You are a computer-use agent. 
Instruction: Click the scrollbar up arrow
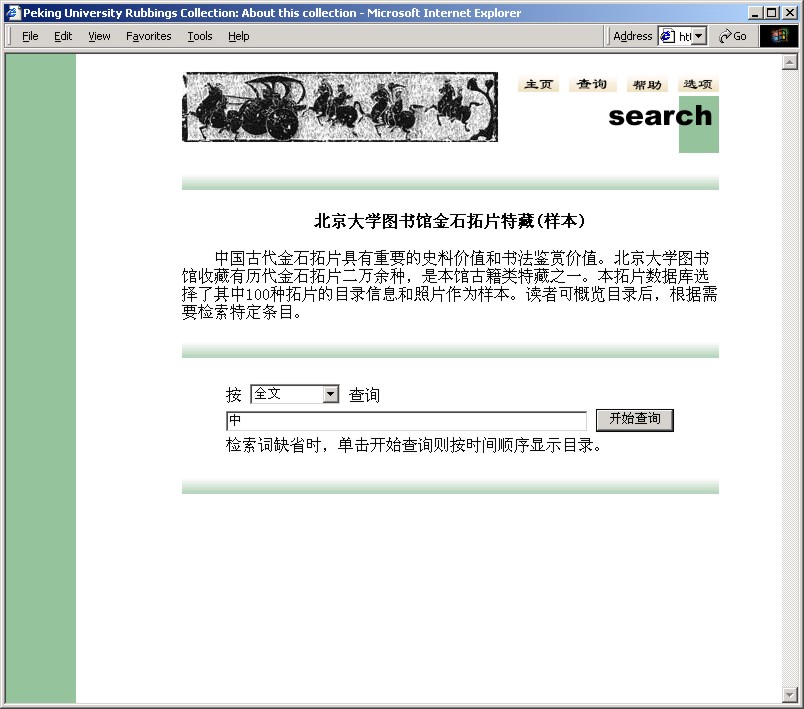pyautogui.click(x=789, y=62)
